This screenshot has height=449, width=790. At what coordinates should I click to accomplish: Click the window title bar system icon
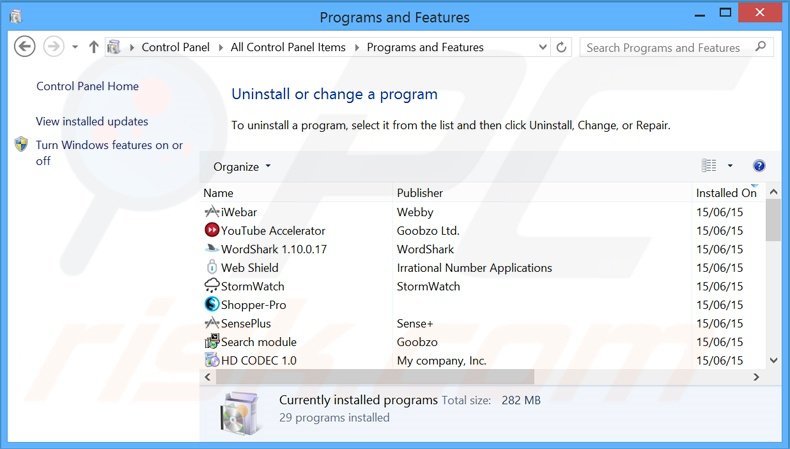16,17
